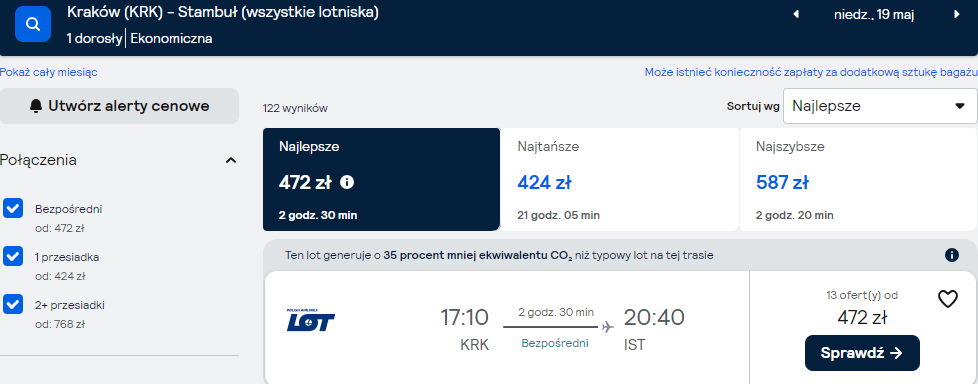Uncheck the Bezpośredni checkbox

pyautogui.click(x=13, y=208)
